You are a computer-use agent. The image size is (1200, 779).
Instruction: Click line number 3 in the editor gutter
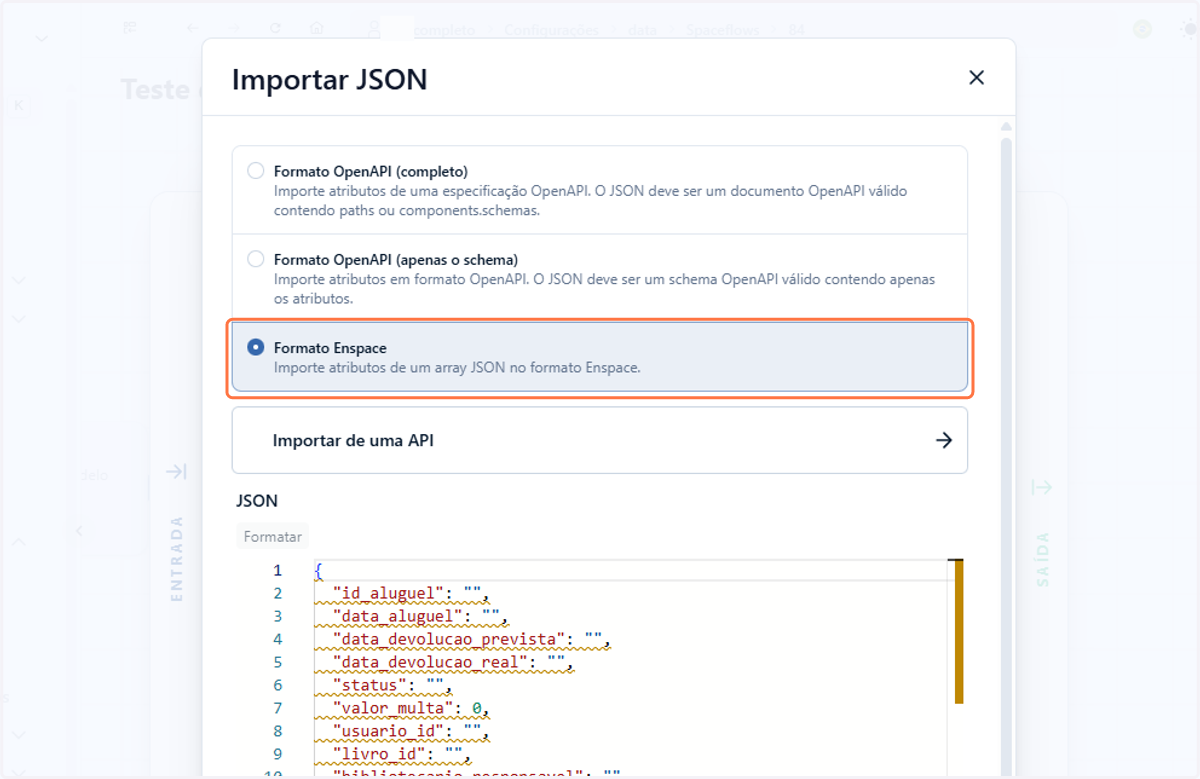277,616
